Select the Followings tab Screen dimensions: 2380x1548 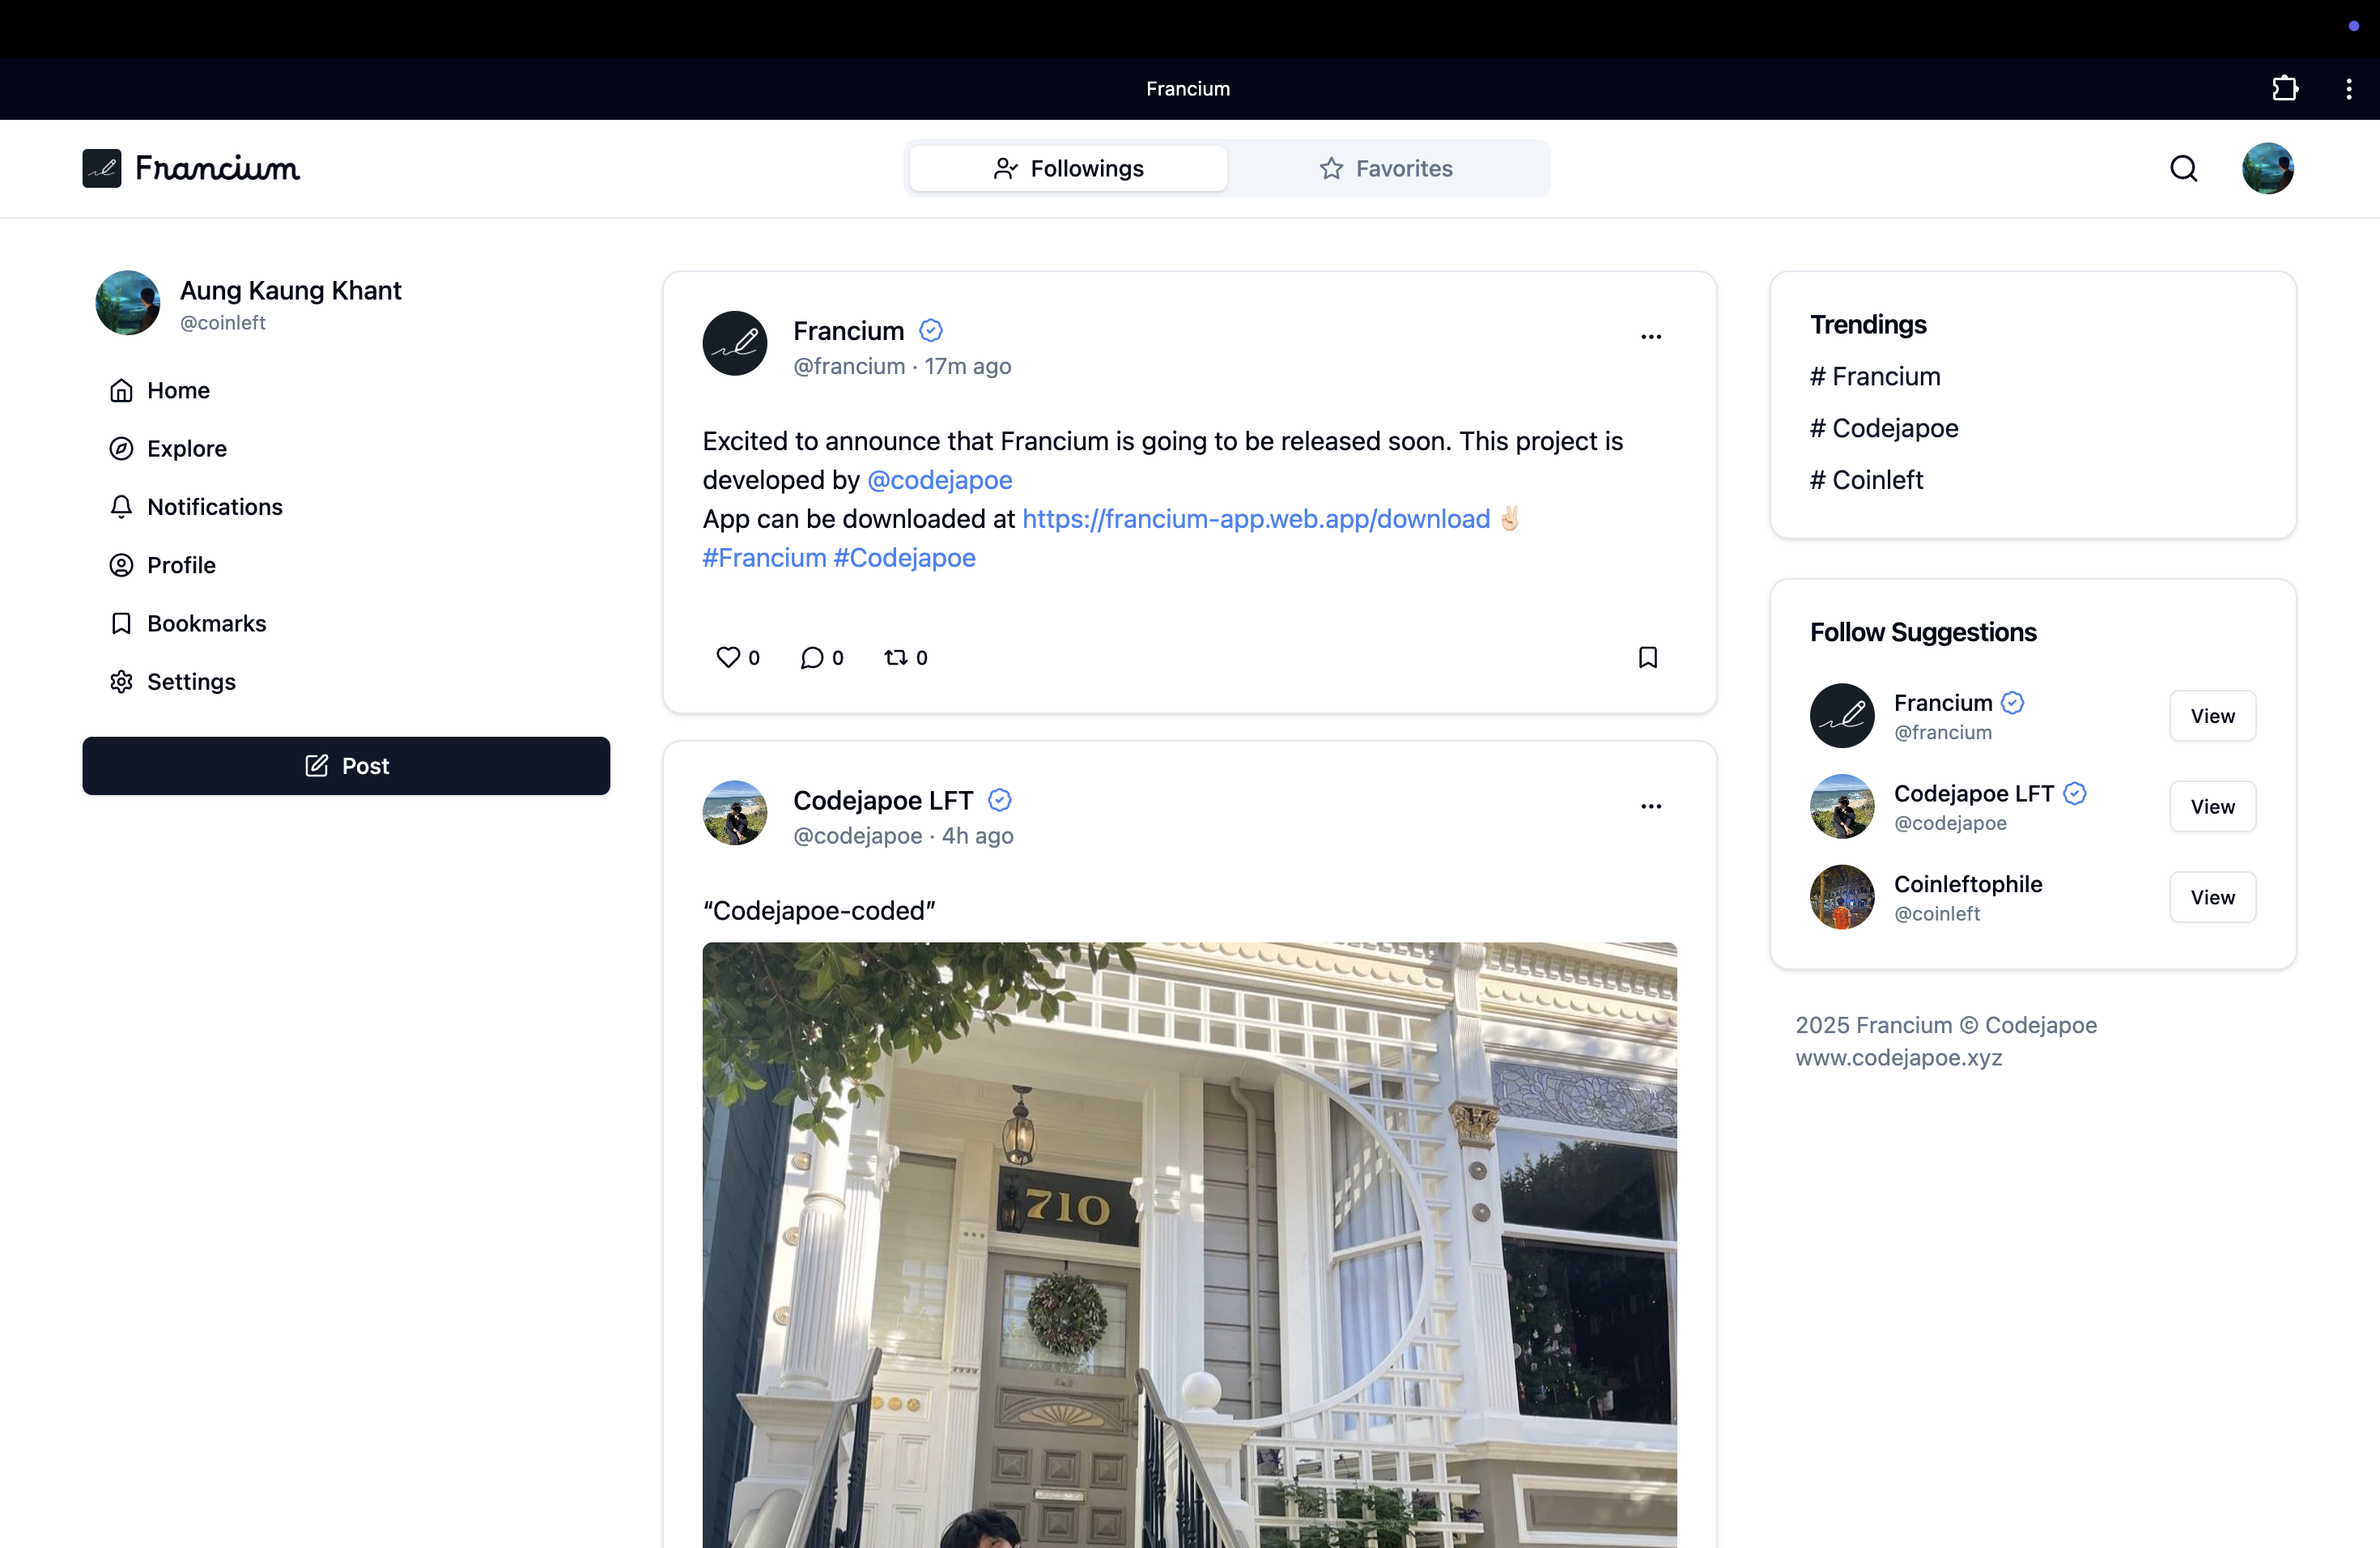[1068, 168]
